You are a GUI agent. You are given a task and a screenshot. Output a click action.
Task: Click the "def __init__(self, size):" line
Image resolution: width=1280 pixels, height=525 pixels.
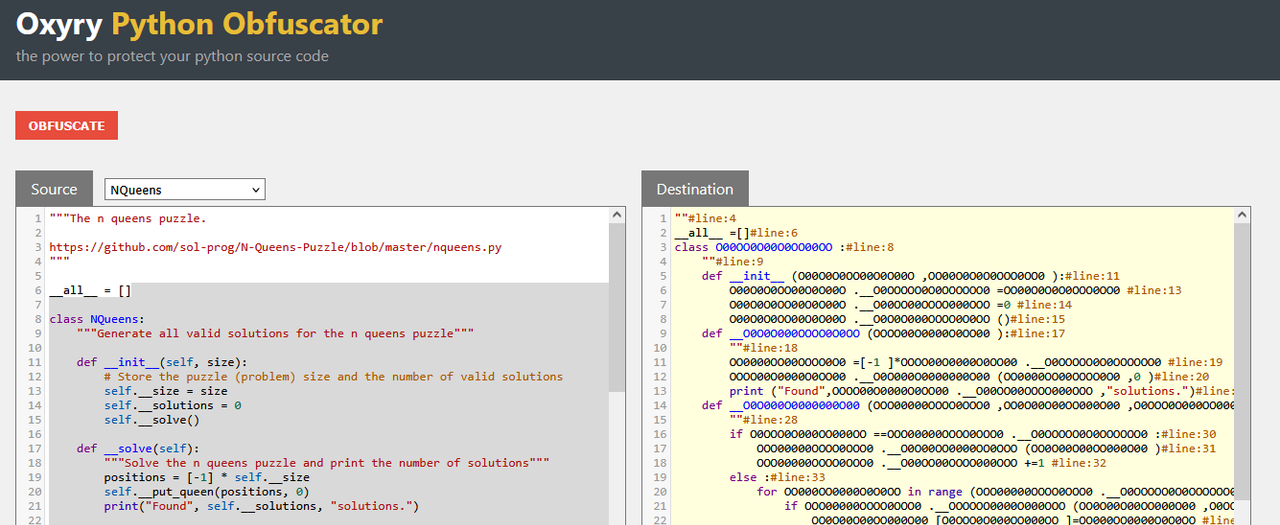(161, 362)
